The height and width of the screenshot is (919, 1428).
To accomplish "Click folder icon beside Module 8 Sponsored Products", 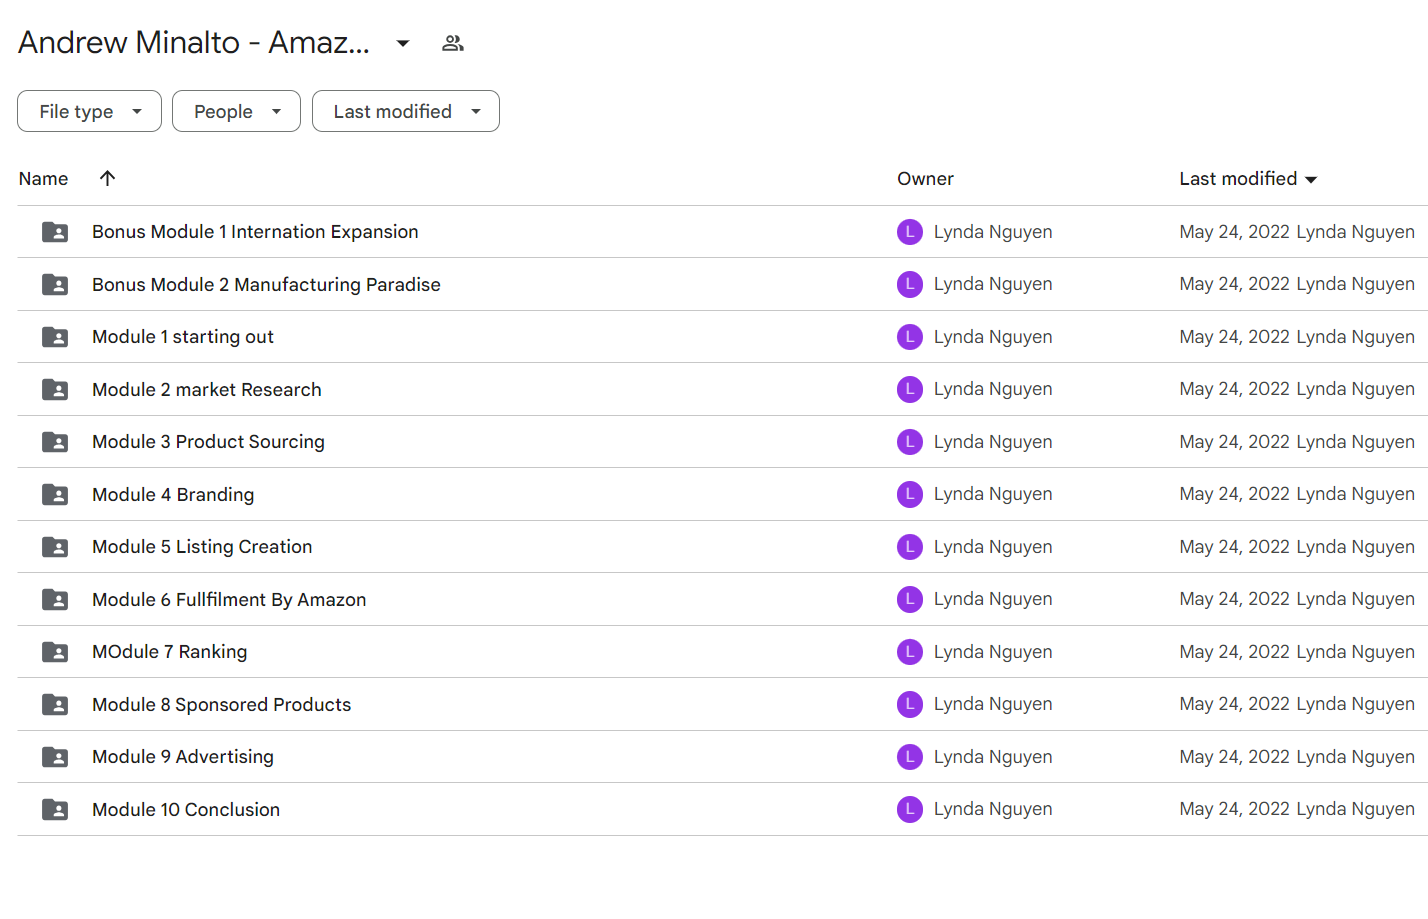I will [55, 705].
